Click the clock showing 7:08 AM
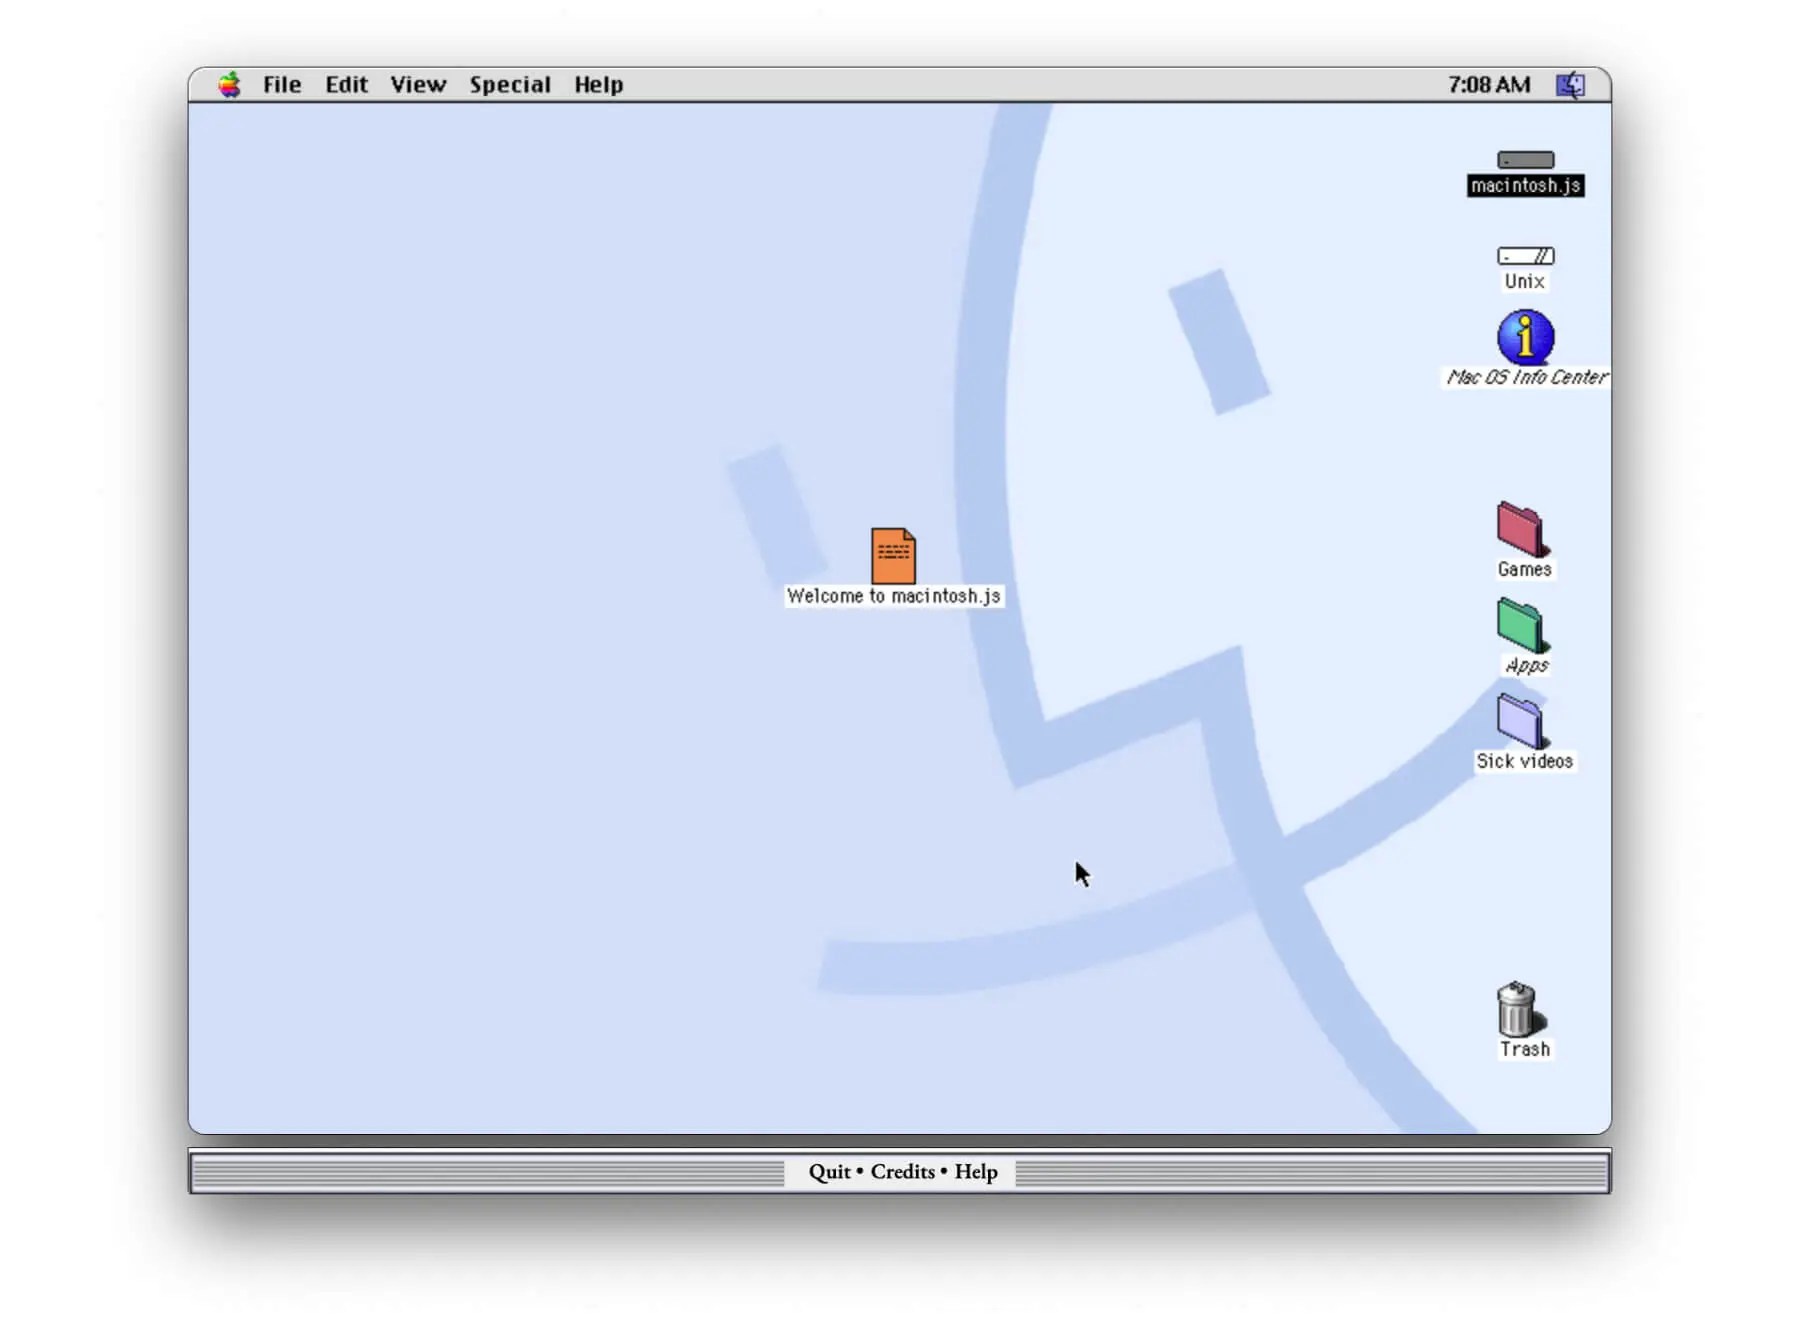 point(1489,84)
